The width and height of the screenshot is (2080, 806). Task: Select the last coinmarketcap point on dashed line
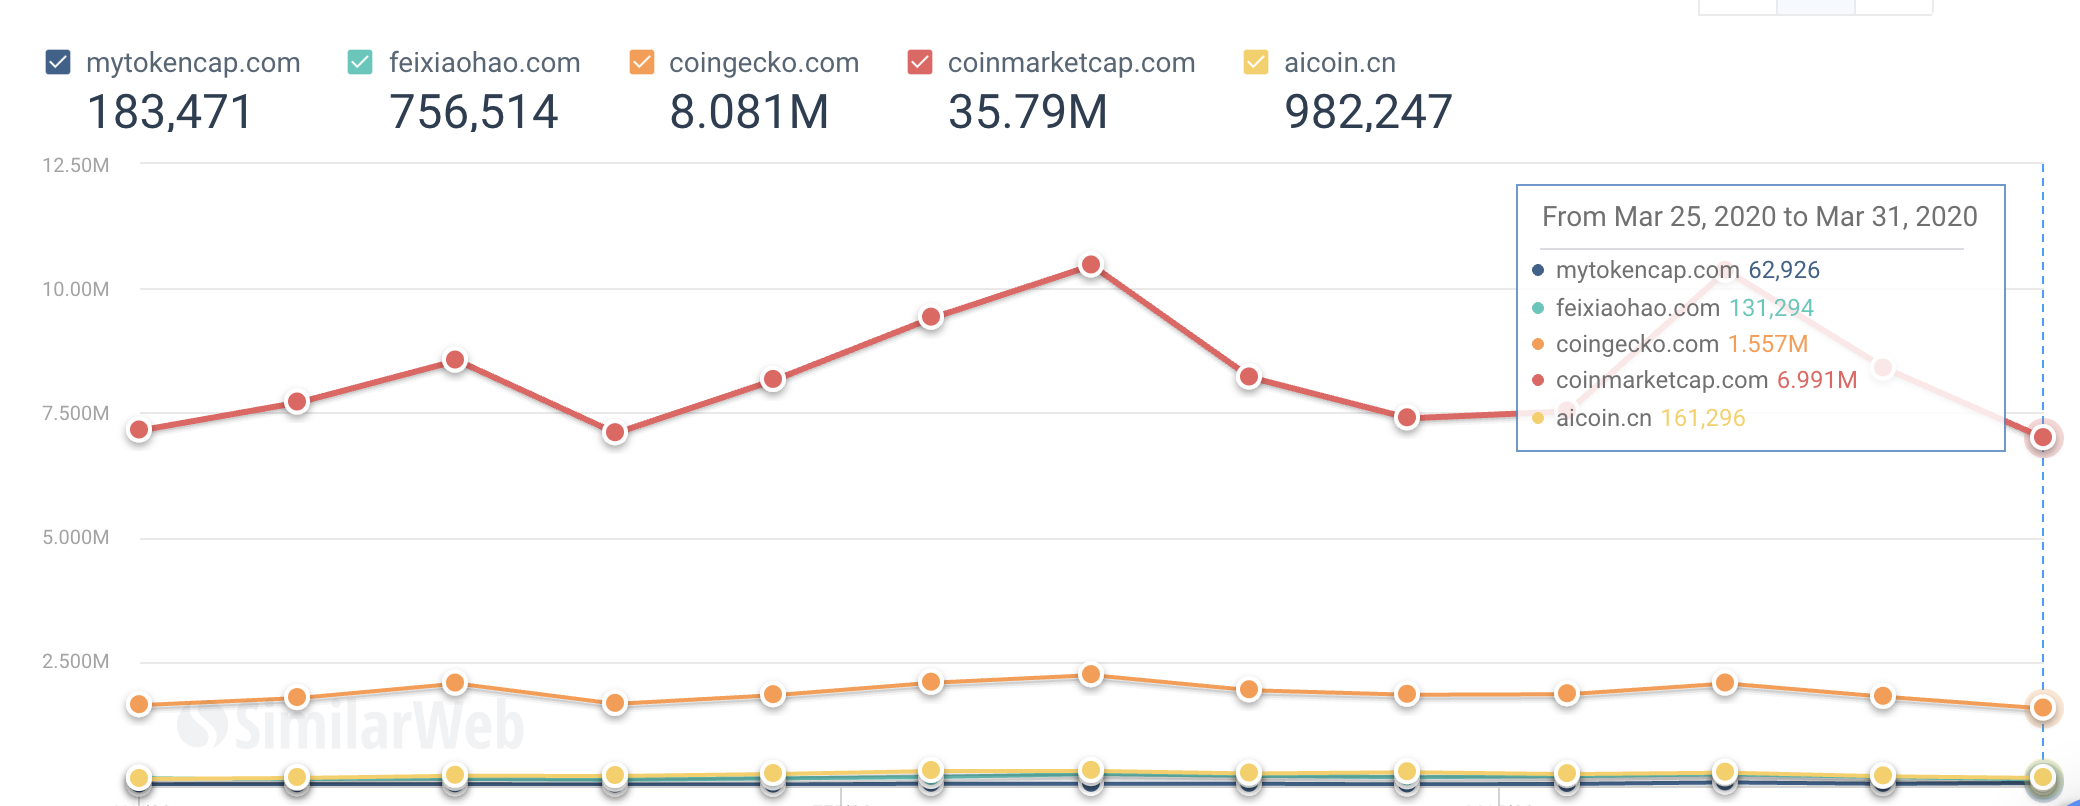(x=2043, y=437)
